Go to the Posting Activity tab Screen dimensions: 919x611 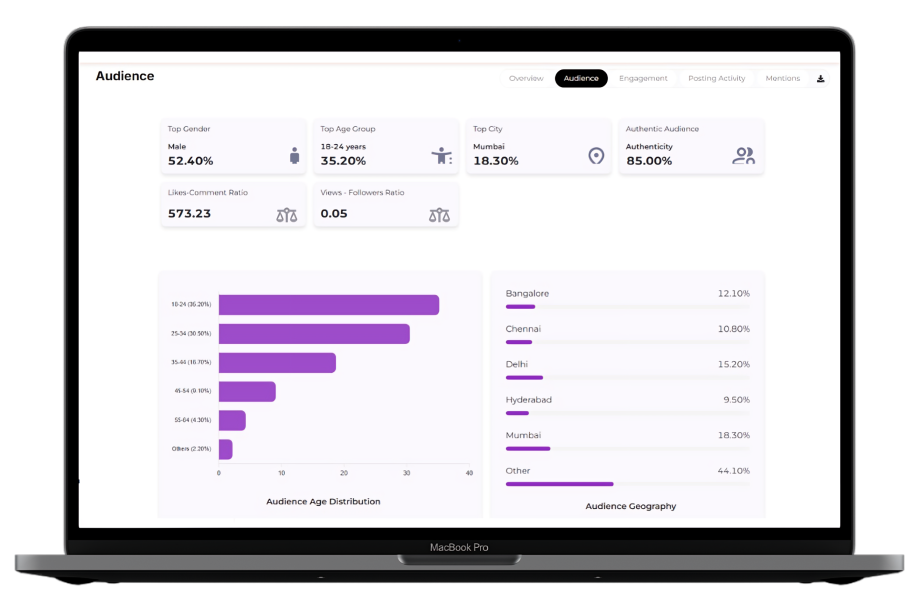click(x=716, y=78)
